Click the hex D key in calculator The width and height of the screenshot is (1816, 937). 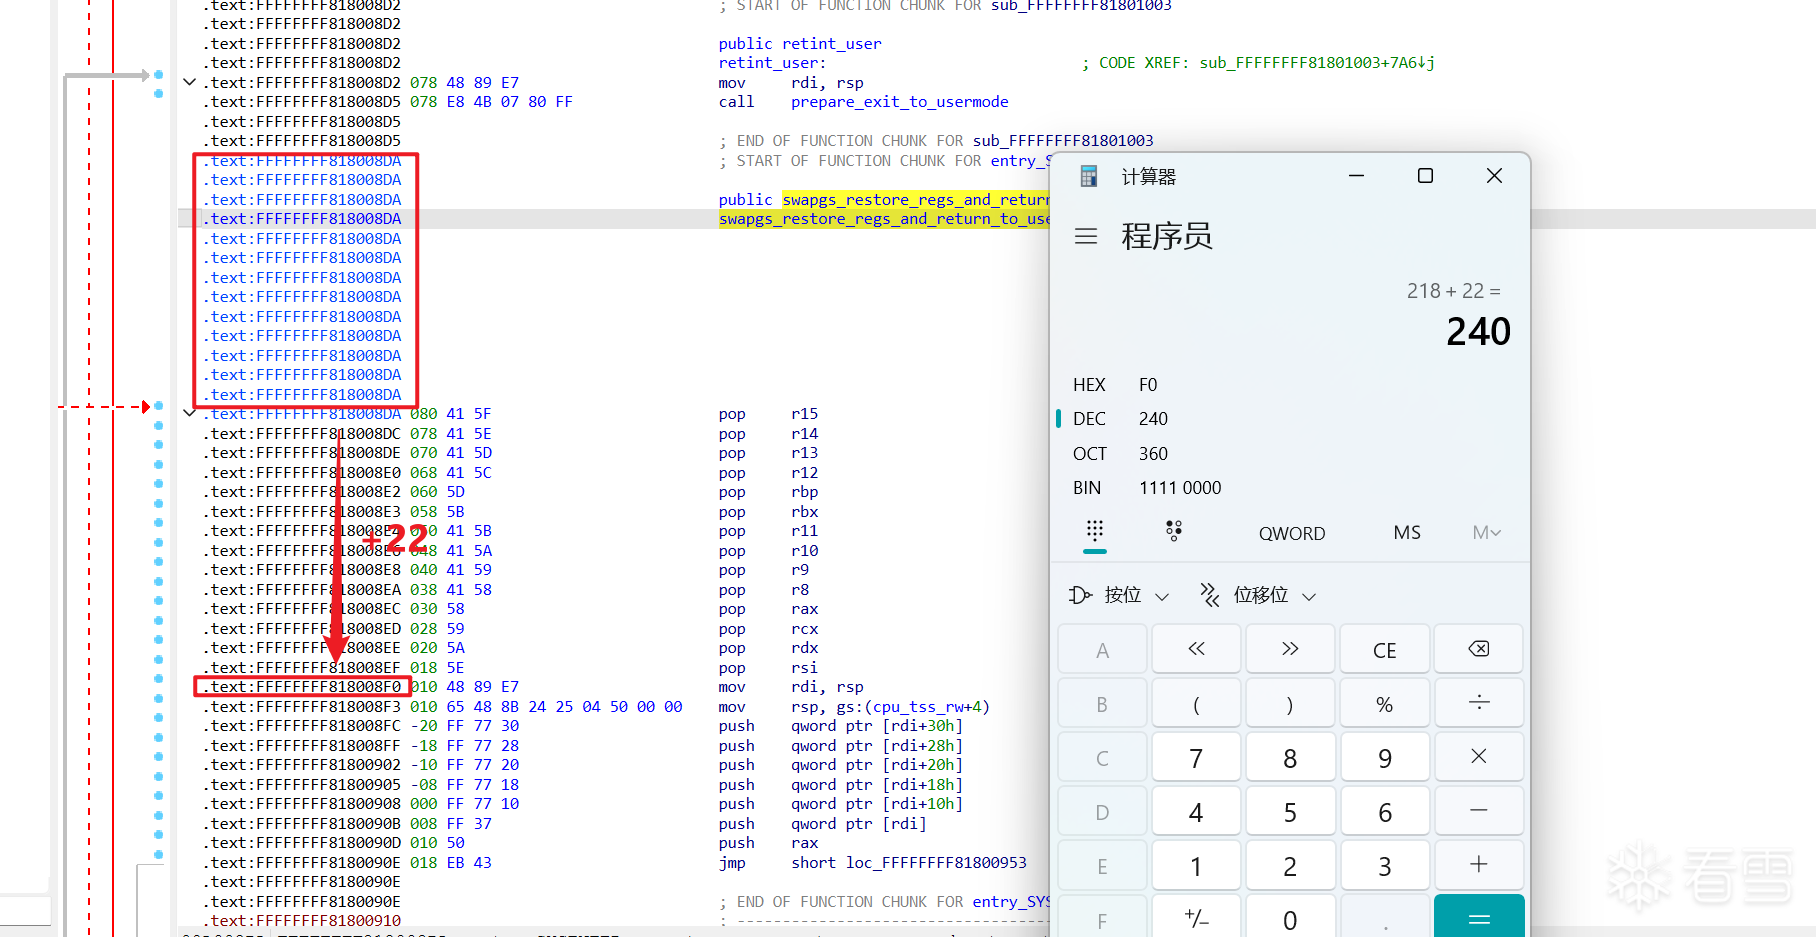point(1102,811)
